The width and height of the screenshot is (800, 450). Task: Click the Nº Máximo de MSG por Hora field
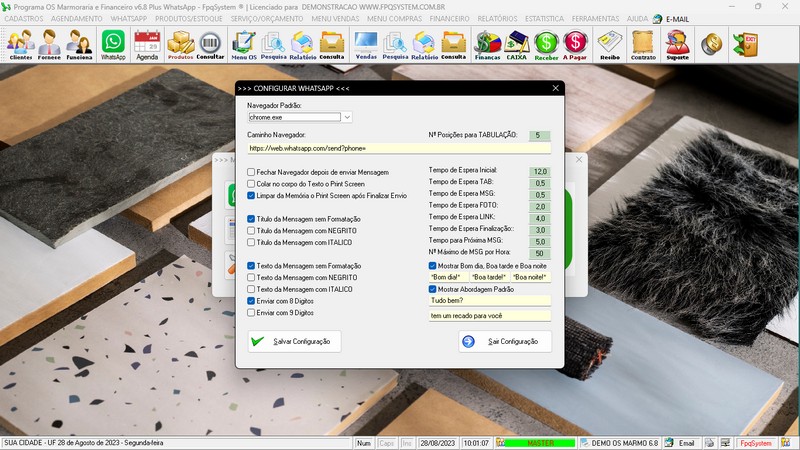pos(539,254)
